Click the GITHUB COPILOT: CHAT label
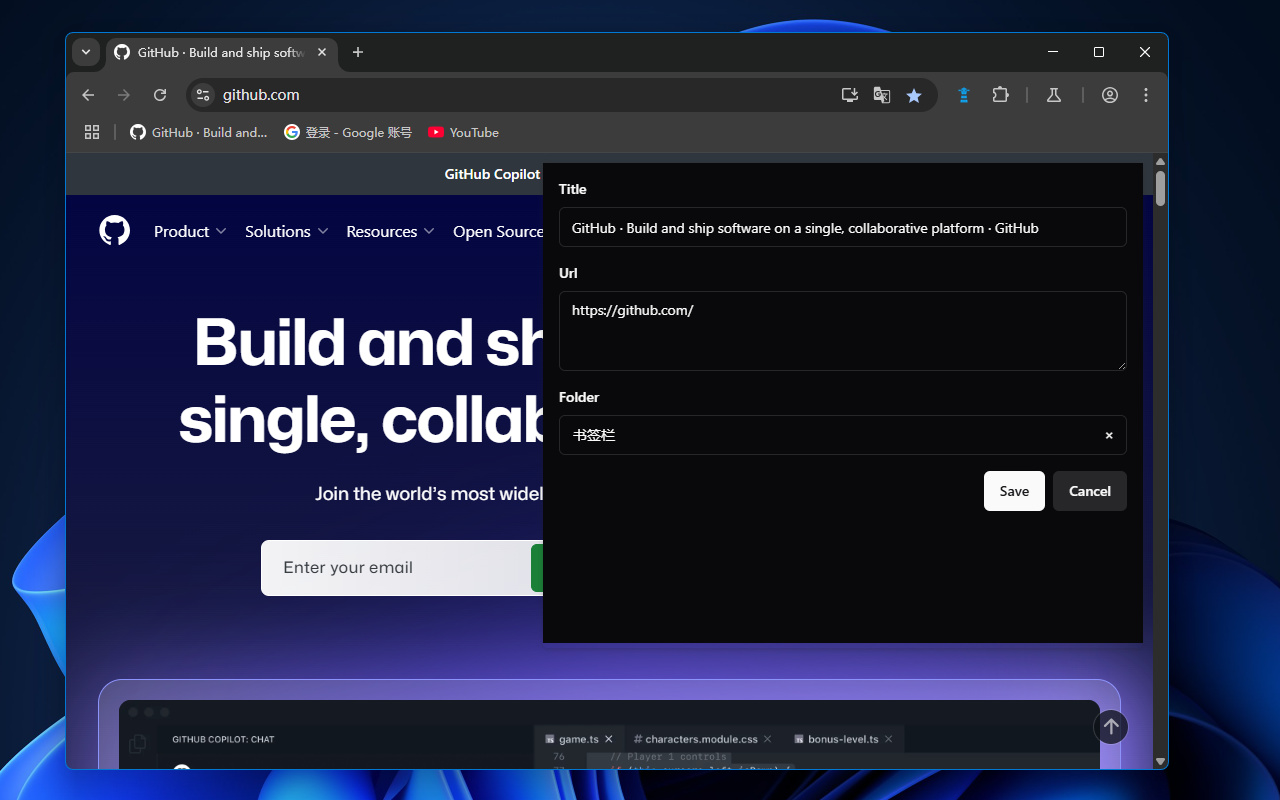The image size is (1280, 800). coord(223,740)
